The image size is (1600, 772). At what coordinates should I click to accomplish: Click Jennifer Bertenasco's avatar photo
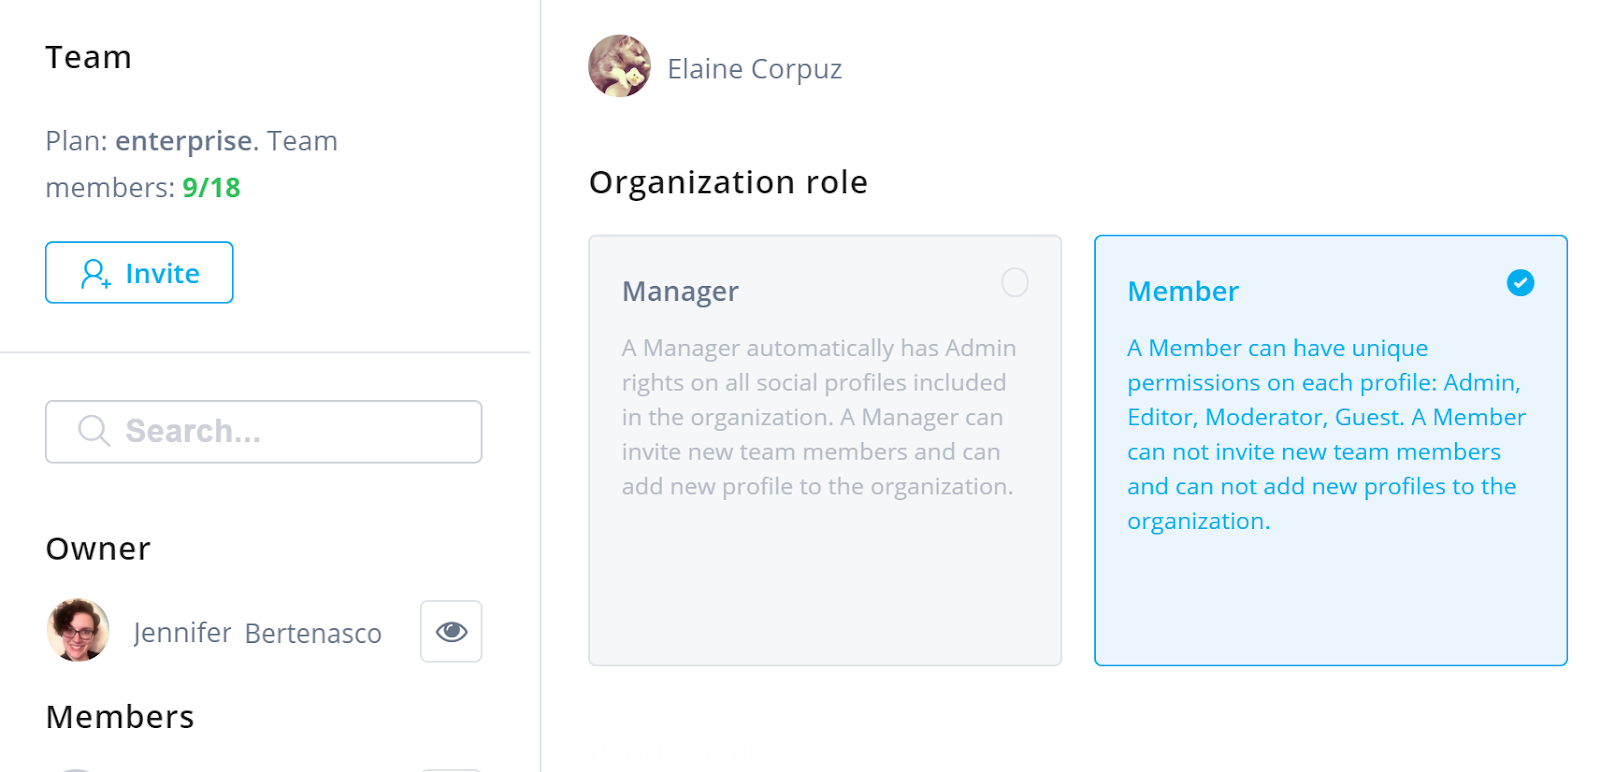point(78,630)
